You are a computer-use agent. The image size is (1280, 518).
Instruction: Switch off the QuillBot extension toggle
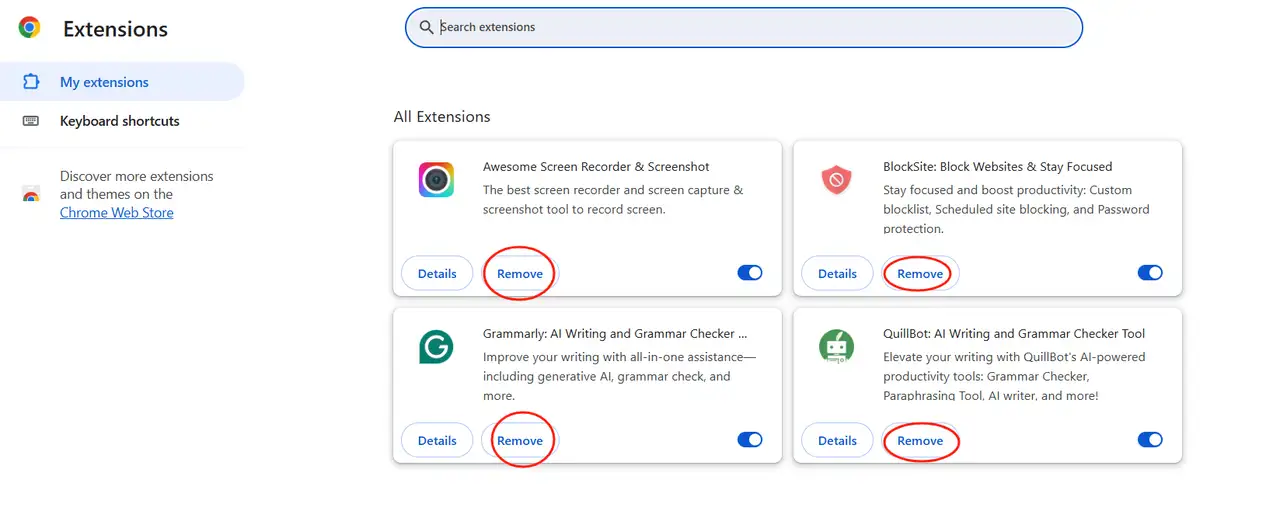[1150, 440]
